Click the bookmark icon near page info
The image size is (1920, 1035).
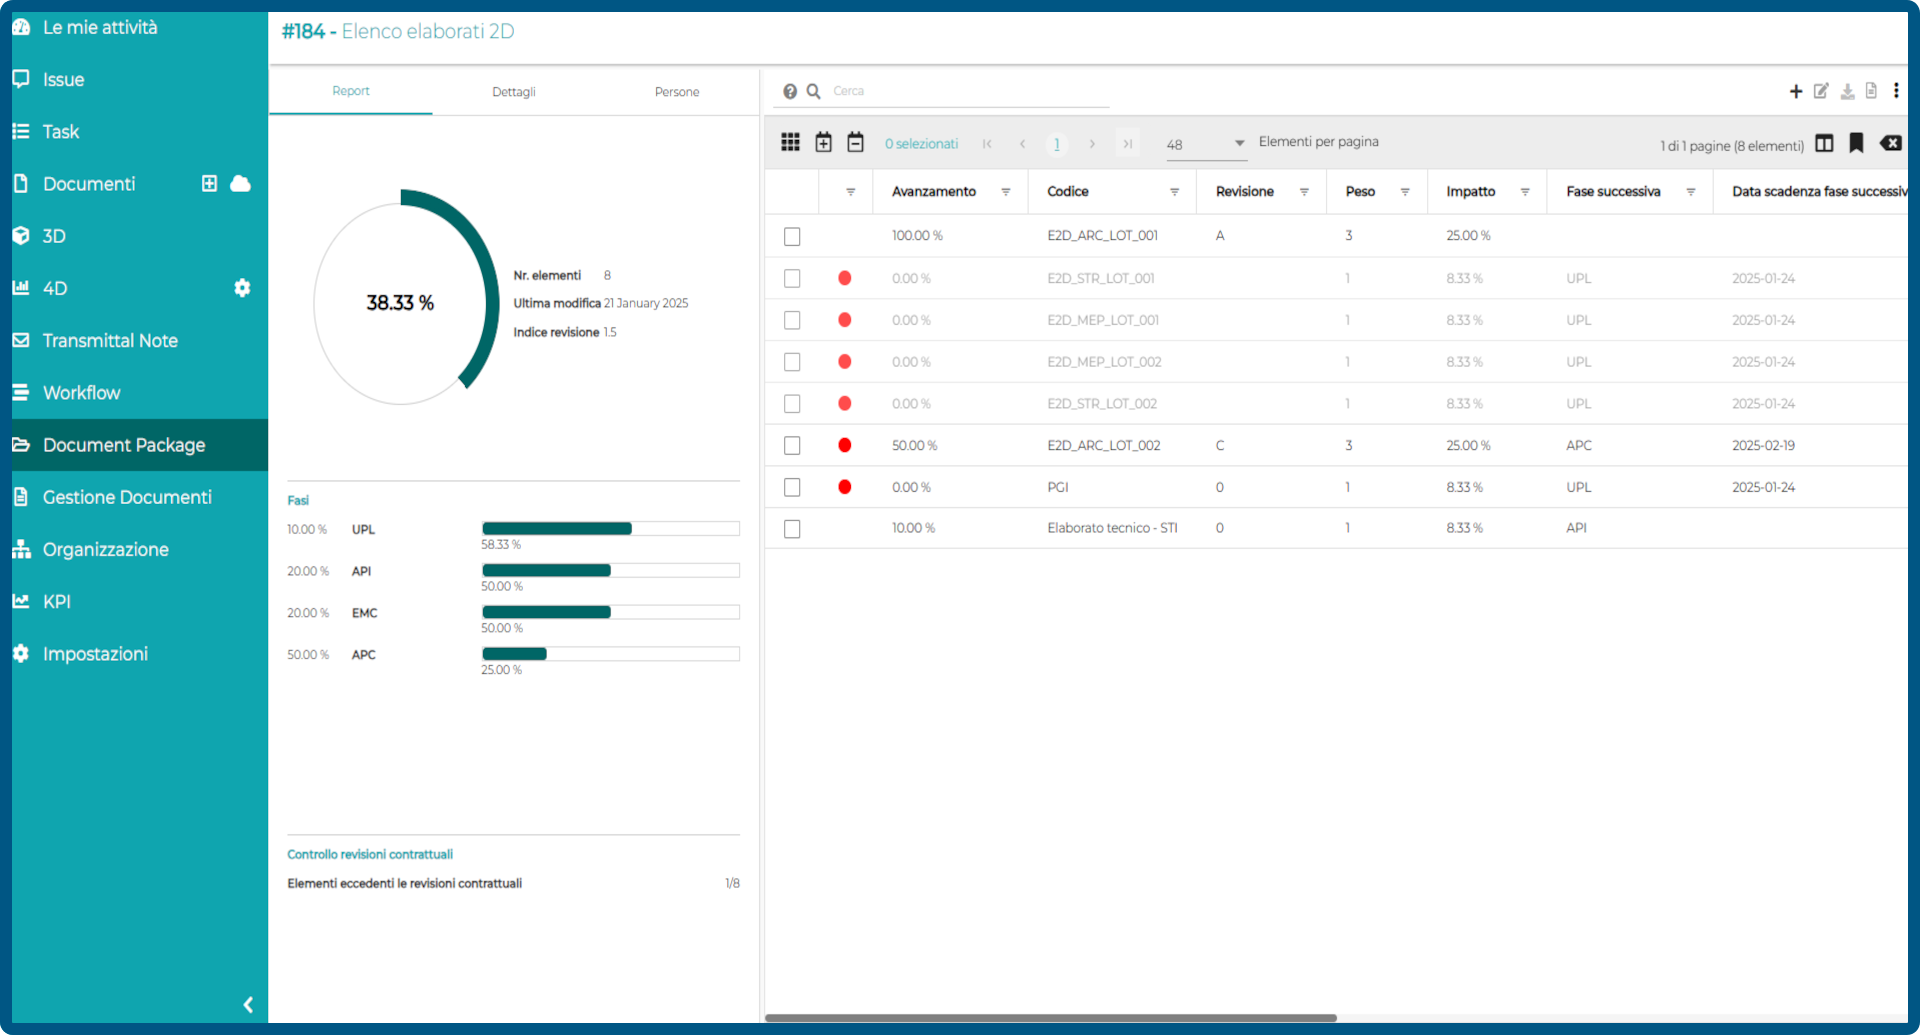coord(1857,144)
